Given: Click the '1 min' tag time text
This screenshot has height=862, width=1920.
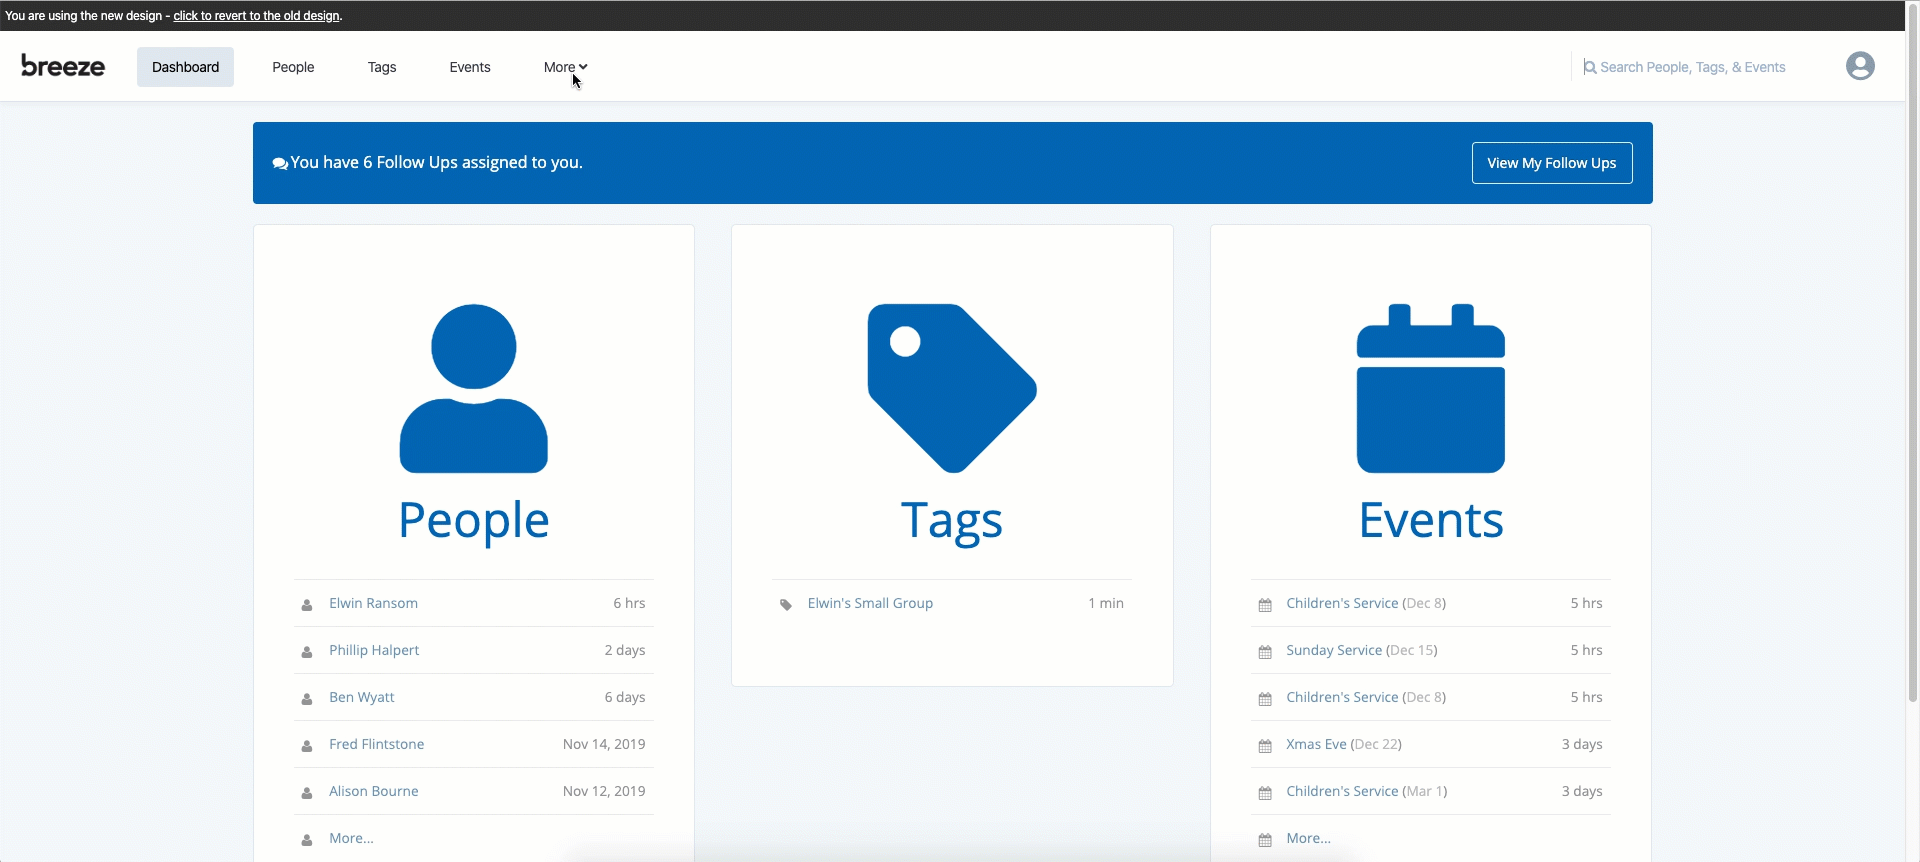Looking at the screenshot, I should [x=1106, y=603].
